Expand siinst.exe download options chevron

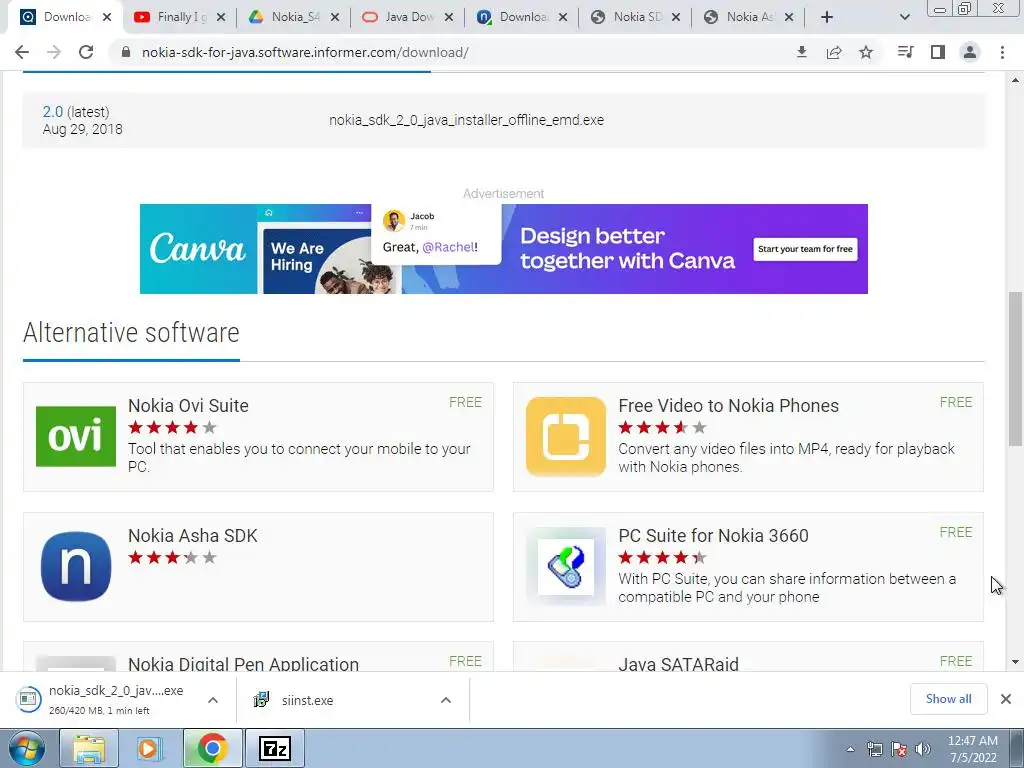point(446,700)
